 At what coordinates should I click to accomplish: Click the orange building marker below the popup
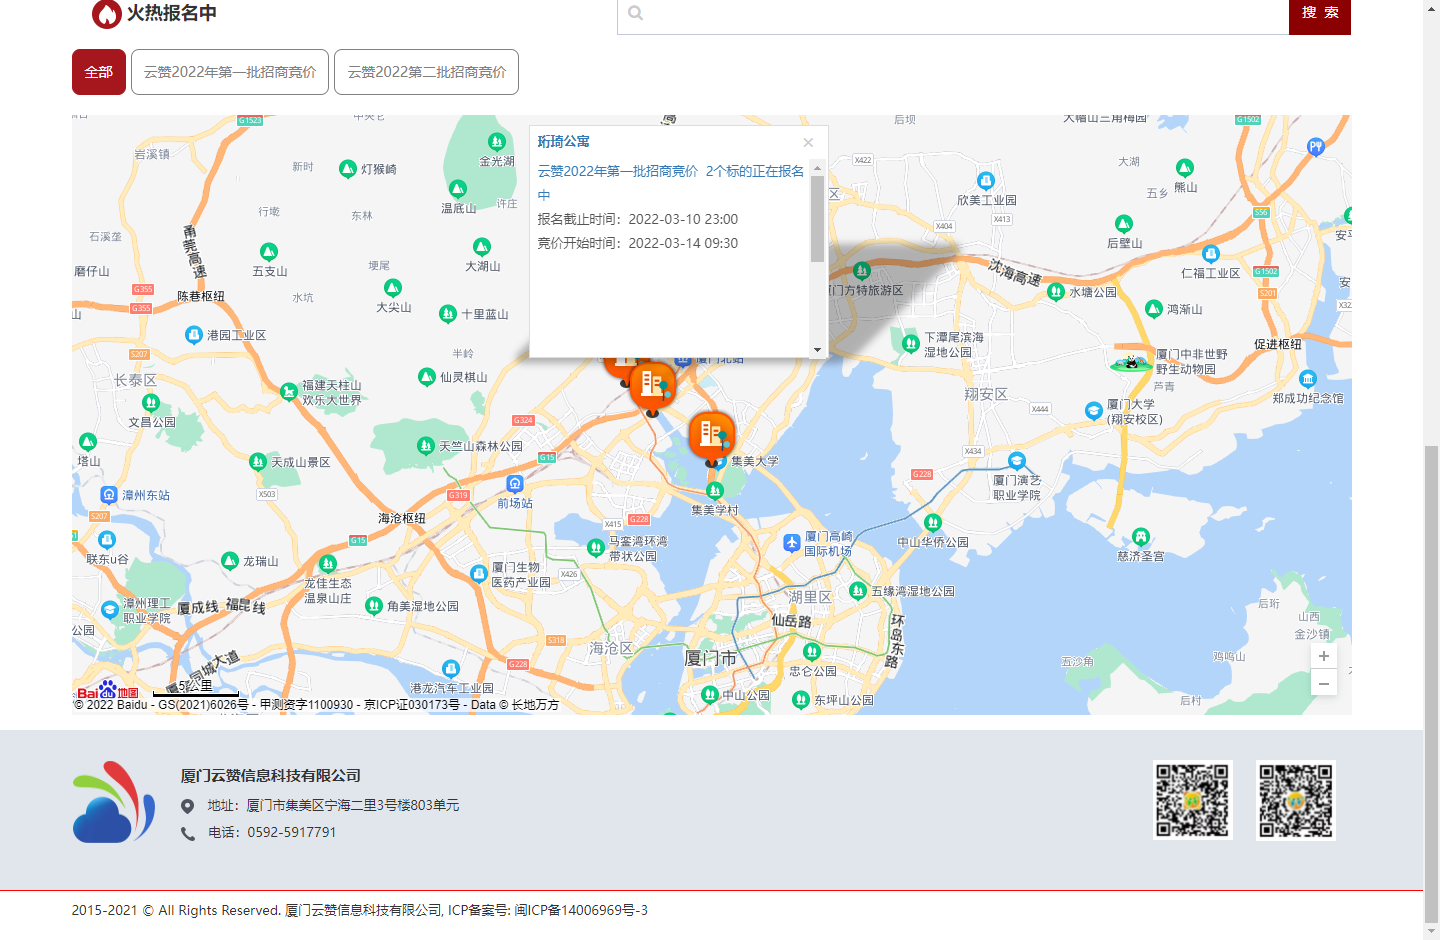pos(653,385)
